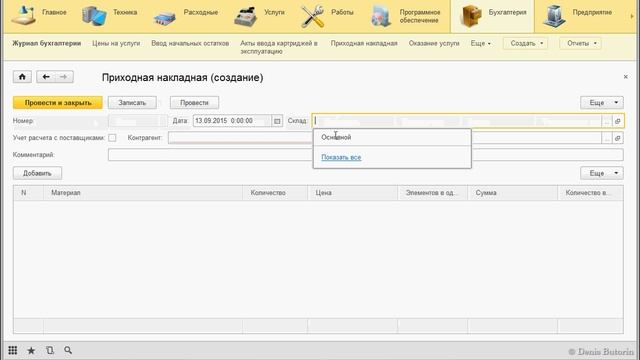Open Журнал бухгалтерии

coord(47,43)
